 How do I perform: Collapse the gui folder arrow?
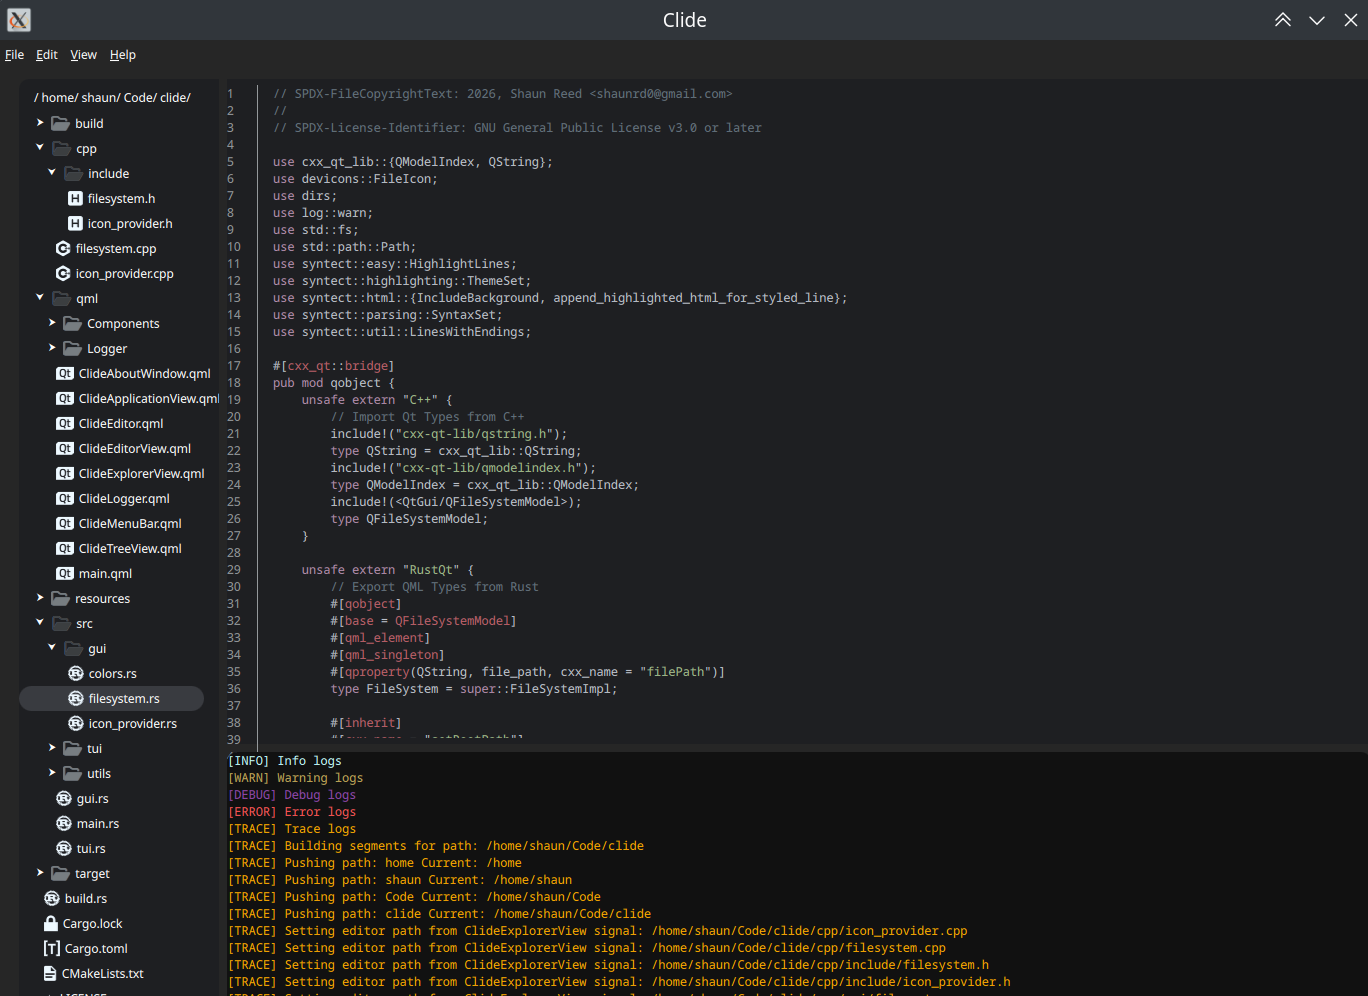click(x=52, y=648)
